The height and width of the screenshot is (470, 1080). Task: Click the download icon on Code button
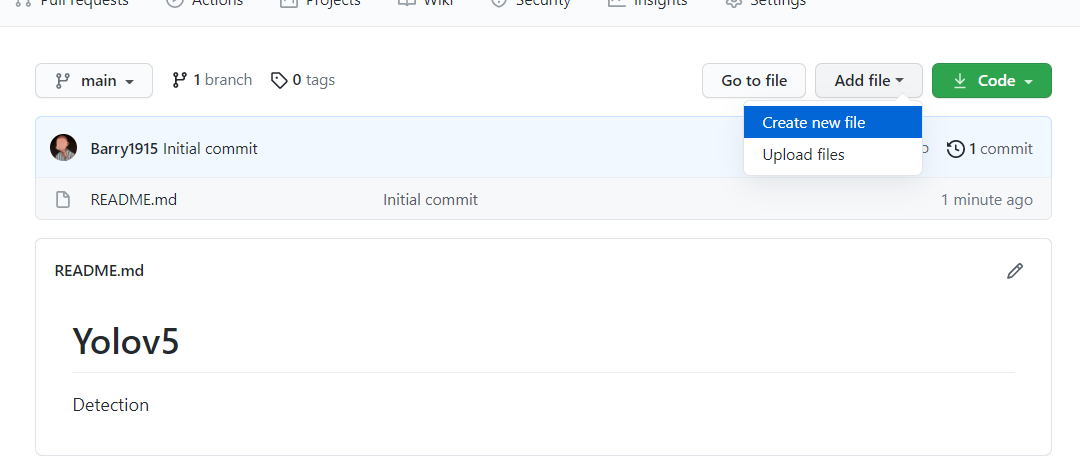click(960, 81)
